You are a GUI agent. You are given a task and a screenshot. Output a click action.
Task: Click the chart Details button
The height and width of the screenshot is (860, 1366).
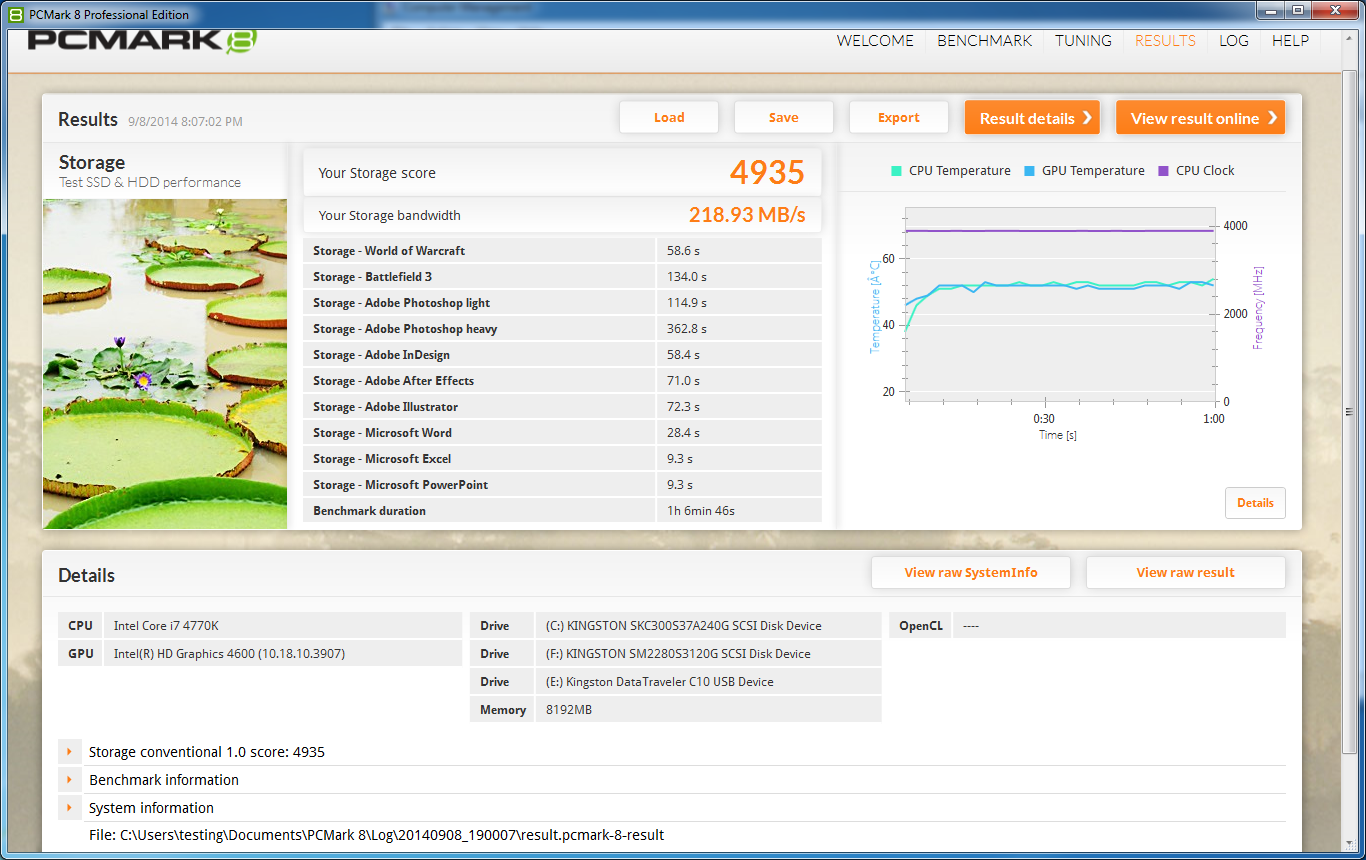(x=1255, y=503)
